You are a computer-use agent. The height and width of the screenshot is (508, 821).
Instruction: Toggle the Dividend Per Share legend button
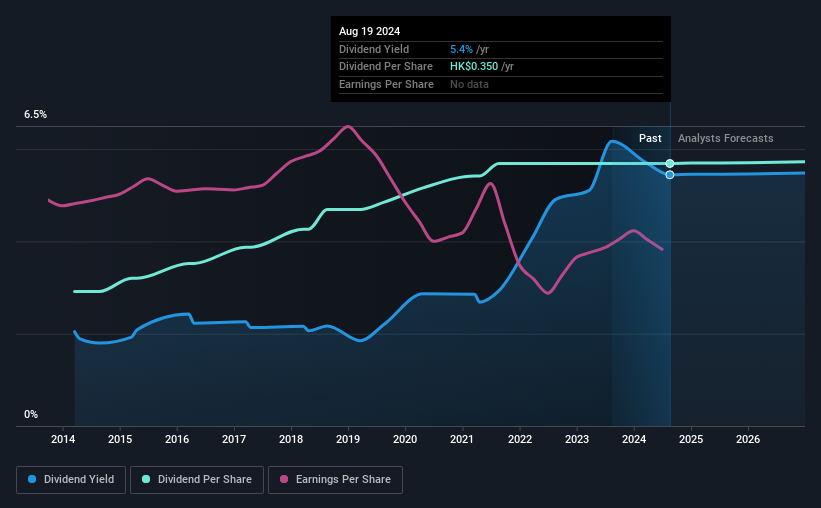pyautogui.click(x=197, y=480)
